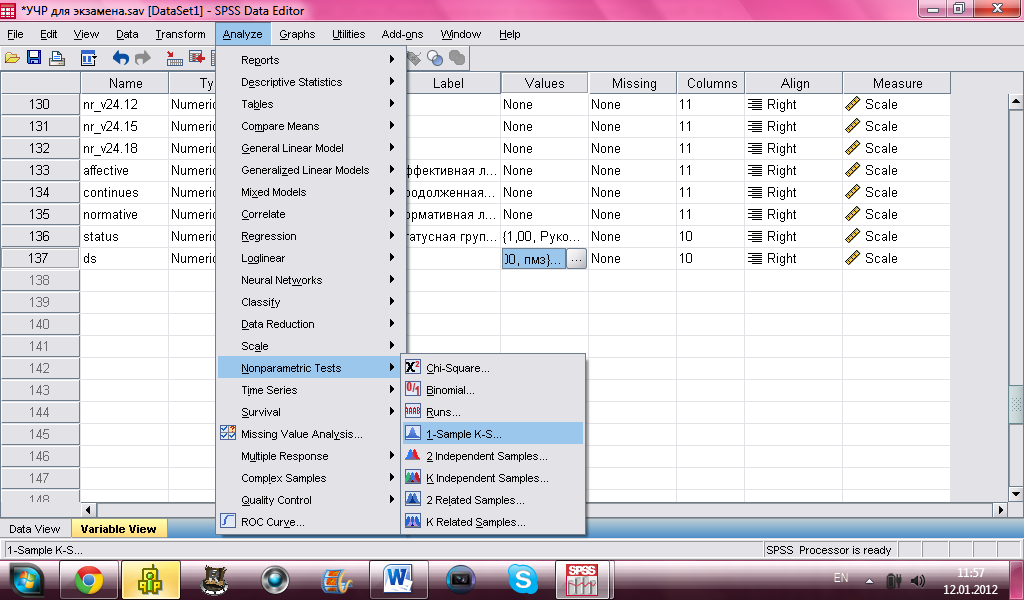Viewport: 1024px width, 600px height.
Task: Open Microsoft Word from the taskbar
Action: click(398, 579)
